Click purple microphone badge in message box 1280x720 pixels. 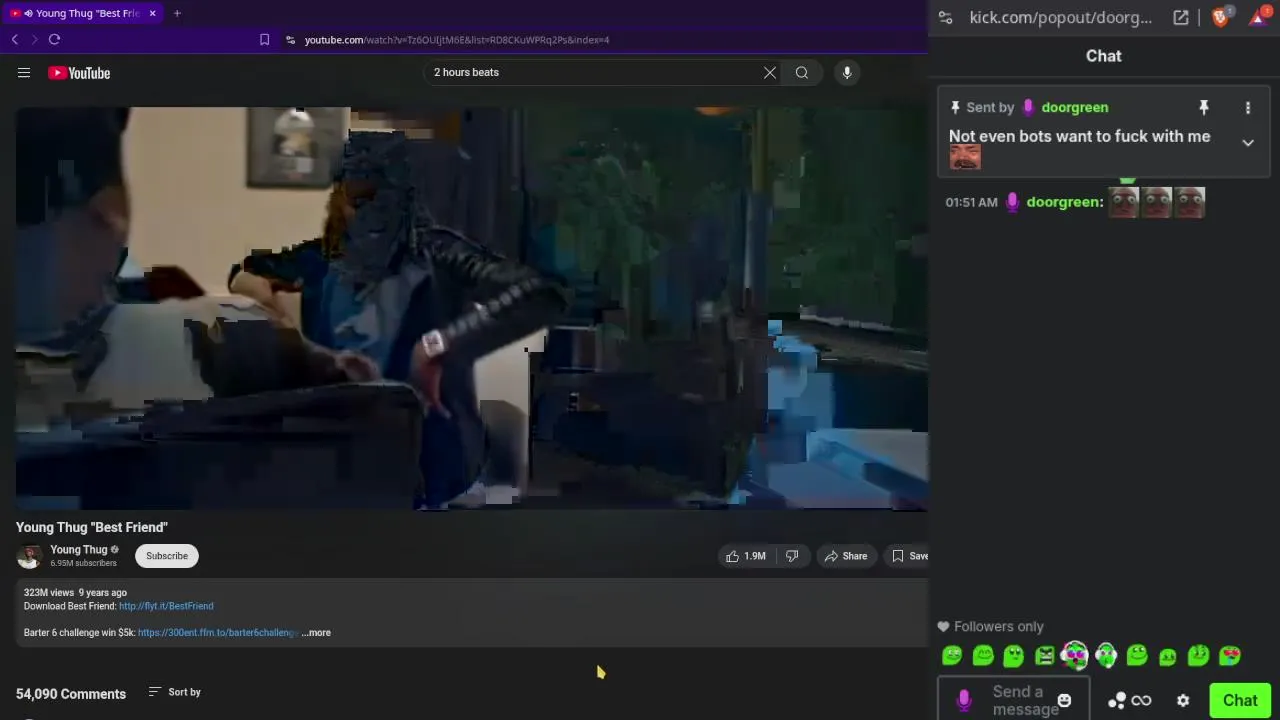pos(964,700)
